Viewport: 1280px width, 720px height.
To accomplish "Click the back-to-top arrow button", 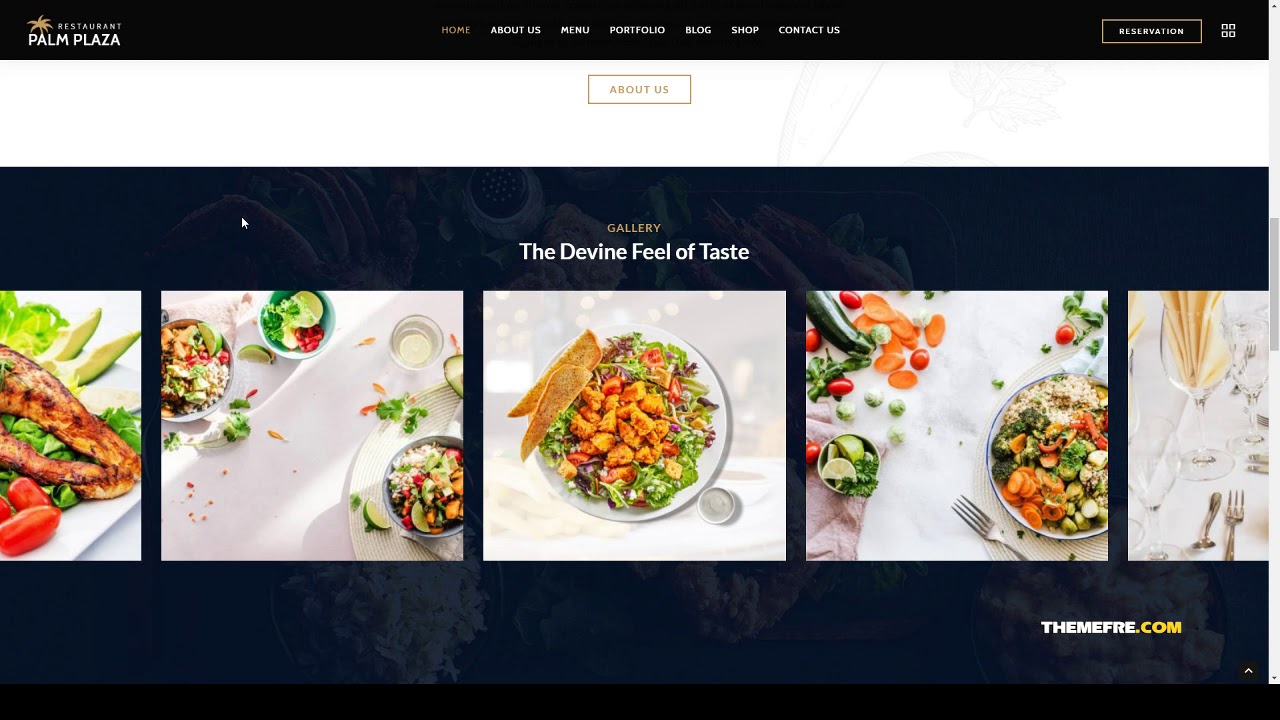I will click(1248, 671).
